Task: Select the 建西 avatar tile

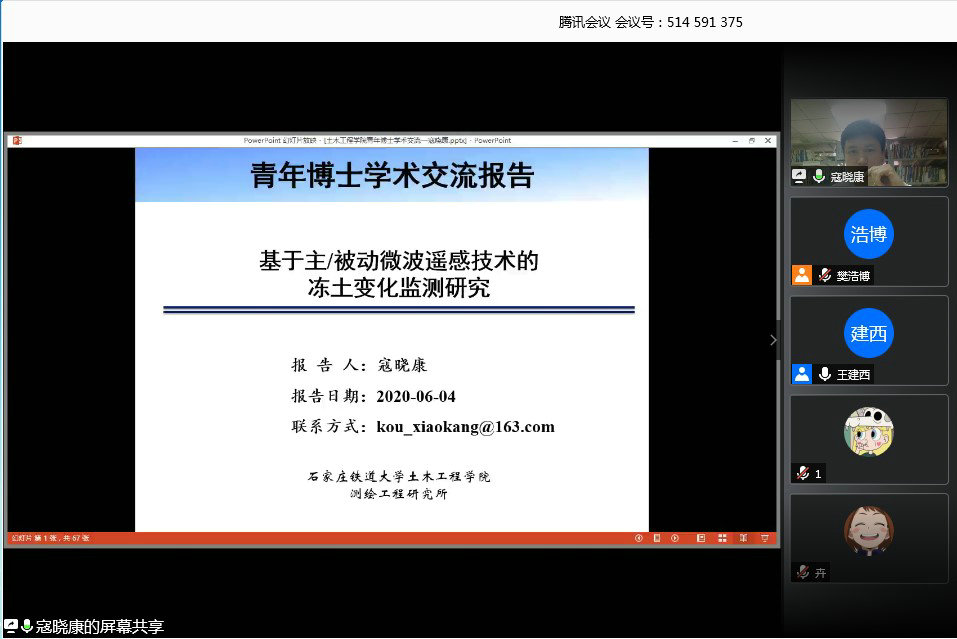Action: tap(868, 333)
